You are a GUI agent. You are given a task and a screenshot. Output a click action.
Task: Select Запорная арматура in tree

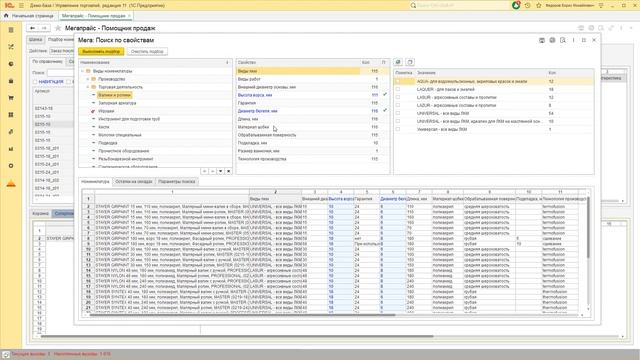117,103
